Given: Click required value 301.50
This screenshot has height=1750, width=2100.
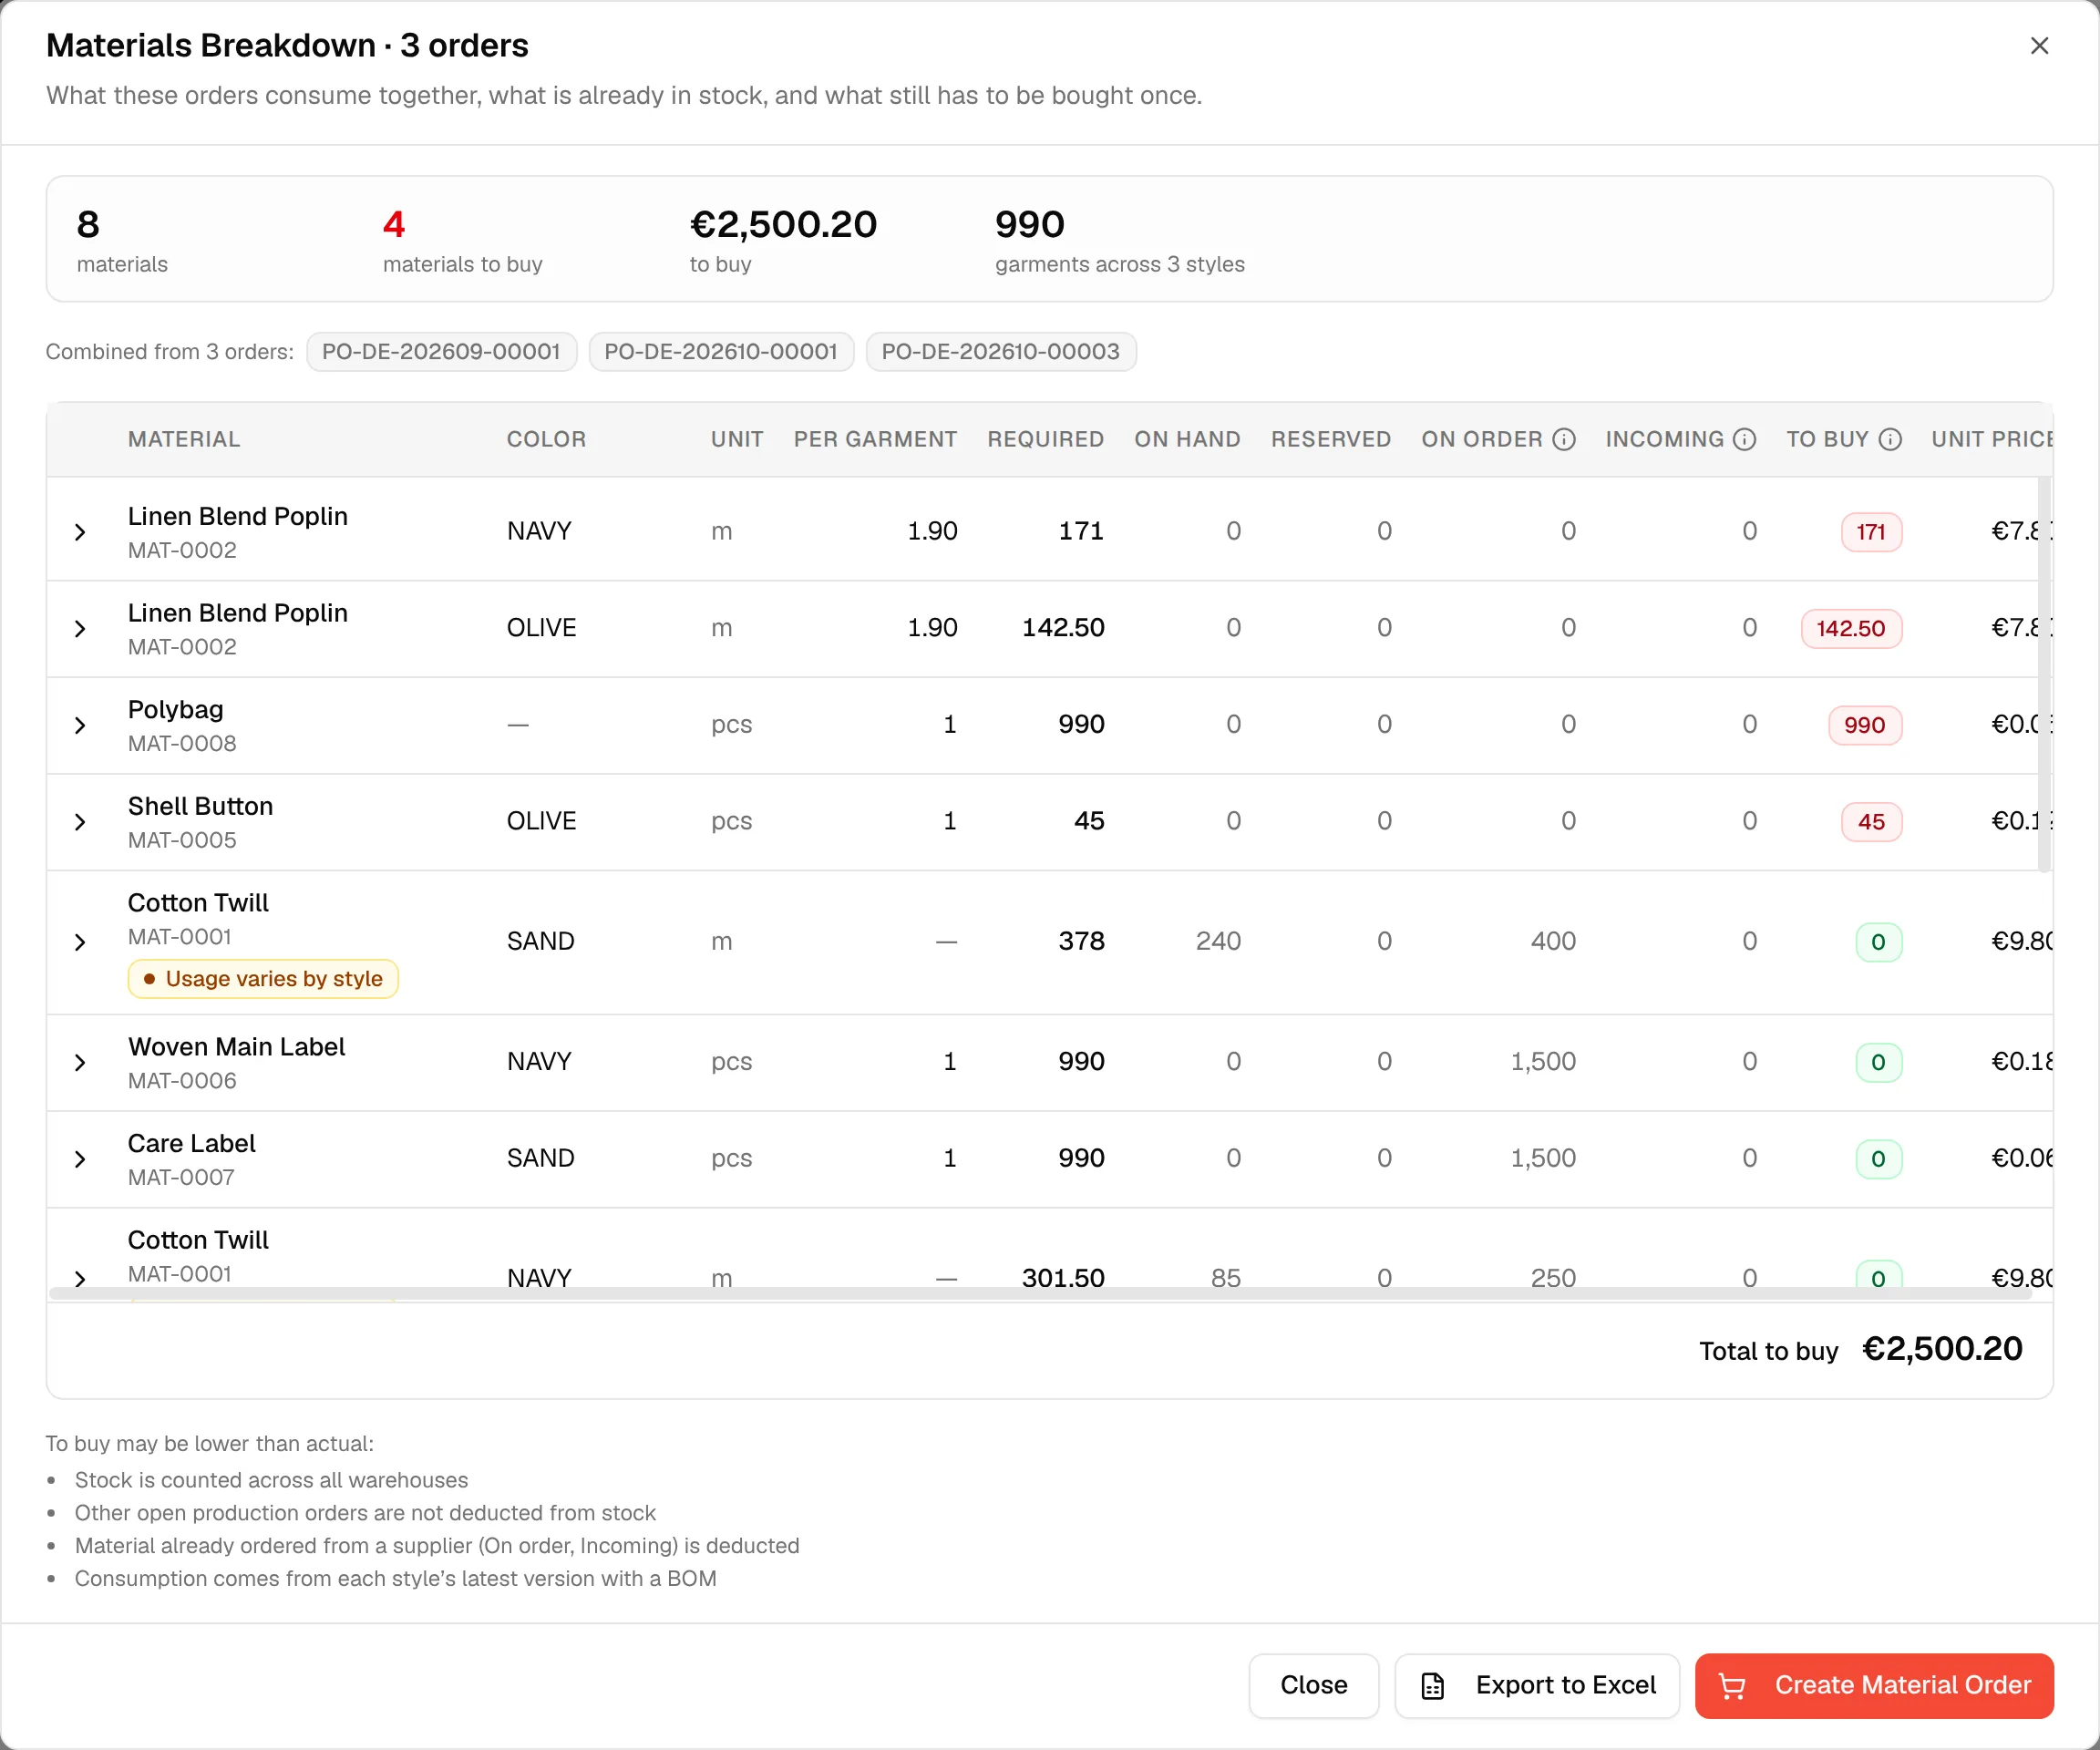Looking at the screenshot, I should coord(1063,1278).
